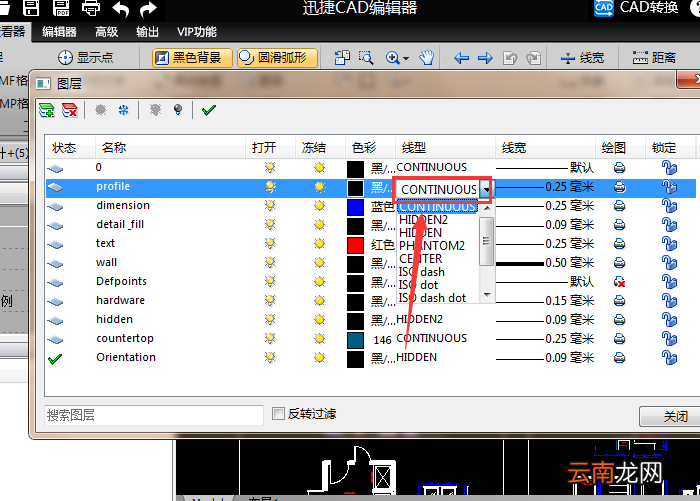700x501 pixels.
Task: Toggle the freeze sun for the detail_fill layer
Action: click(x=319, y=225)
